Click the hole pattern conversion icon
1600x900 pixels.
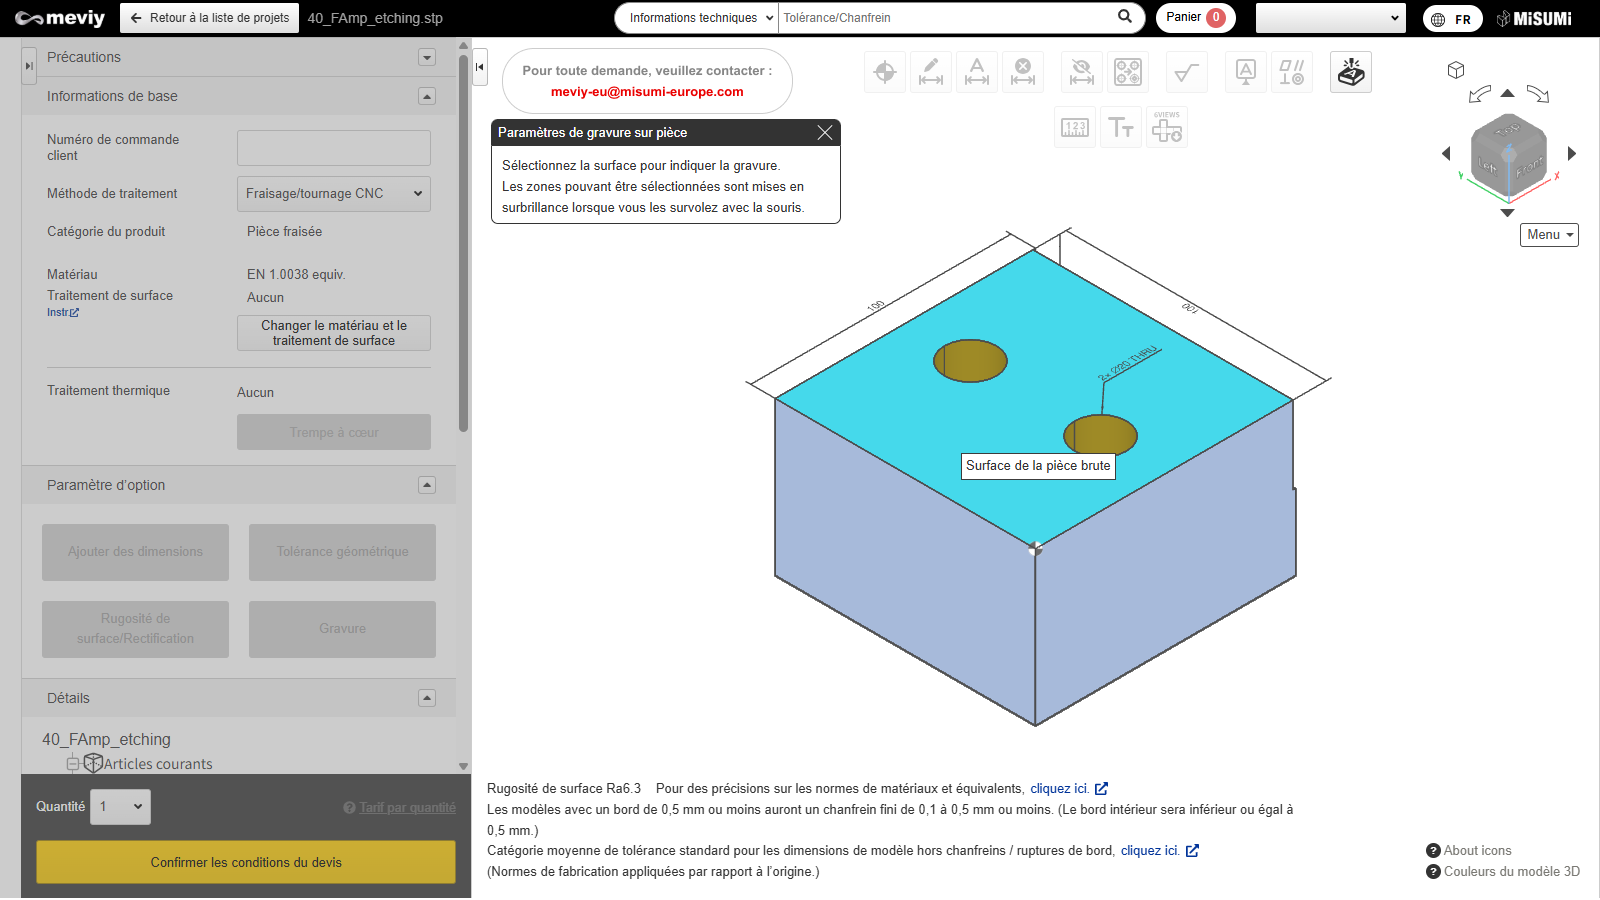[x=1128, y=72]
